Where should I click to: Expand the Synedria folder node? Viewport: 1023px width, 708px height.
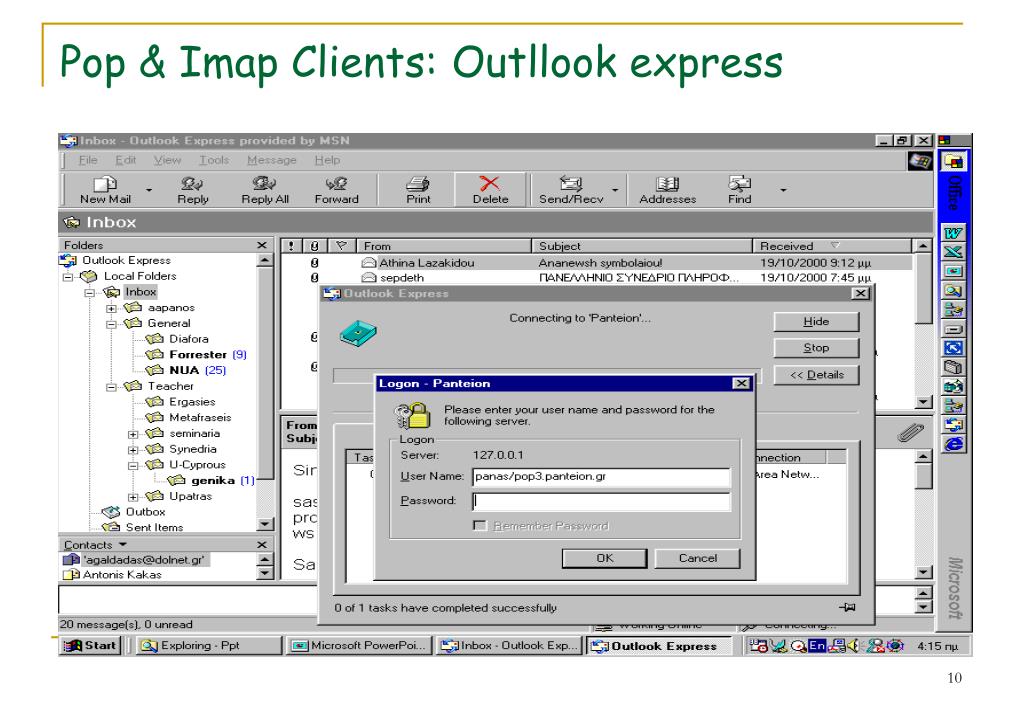(132, 450)
